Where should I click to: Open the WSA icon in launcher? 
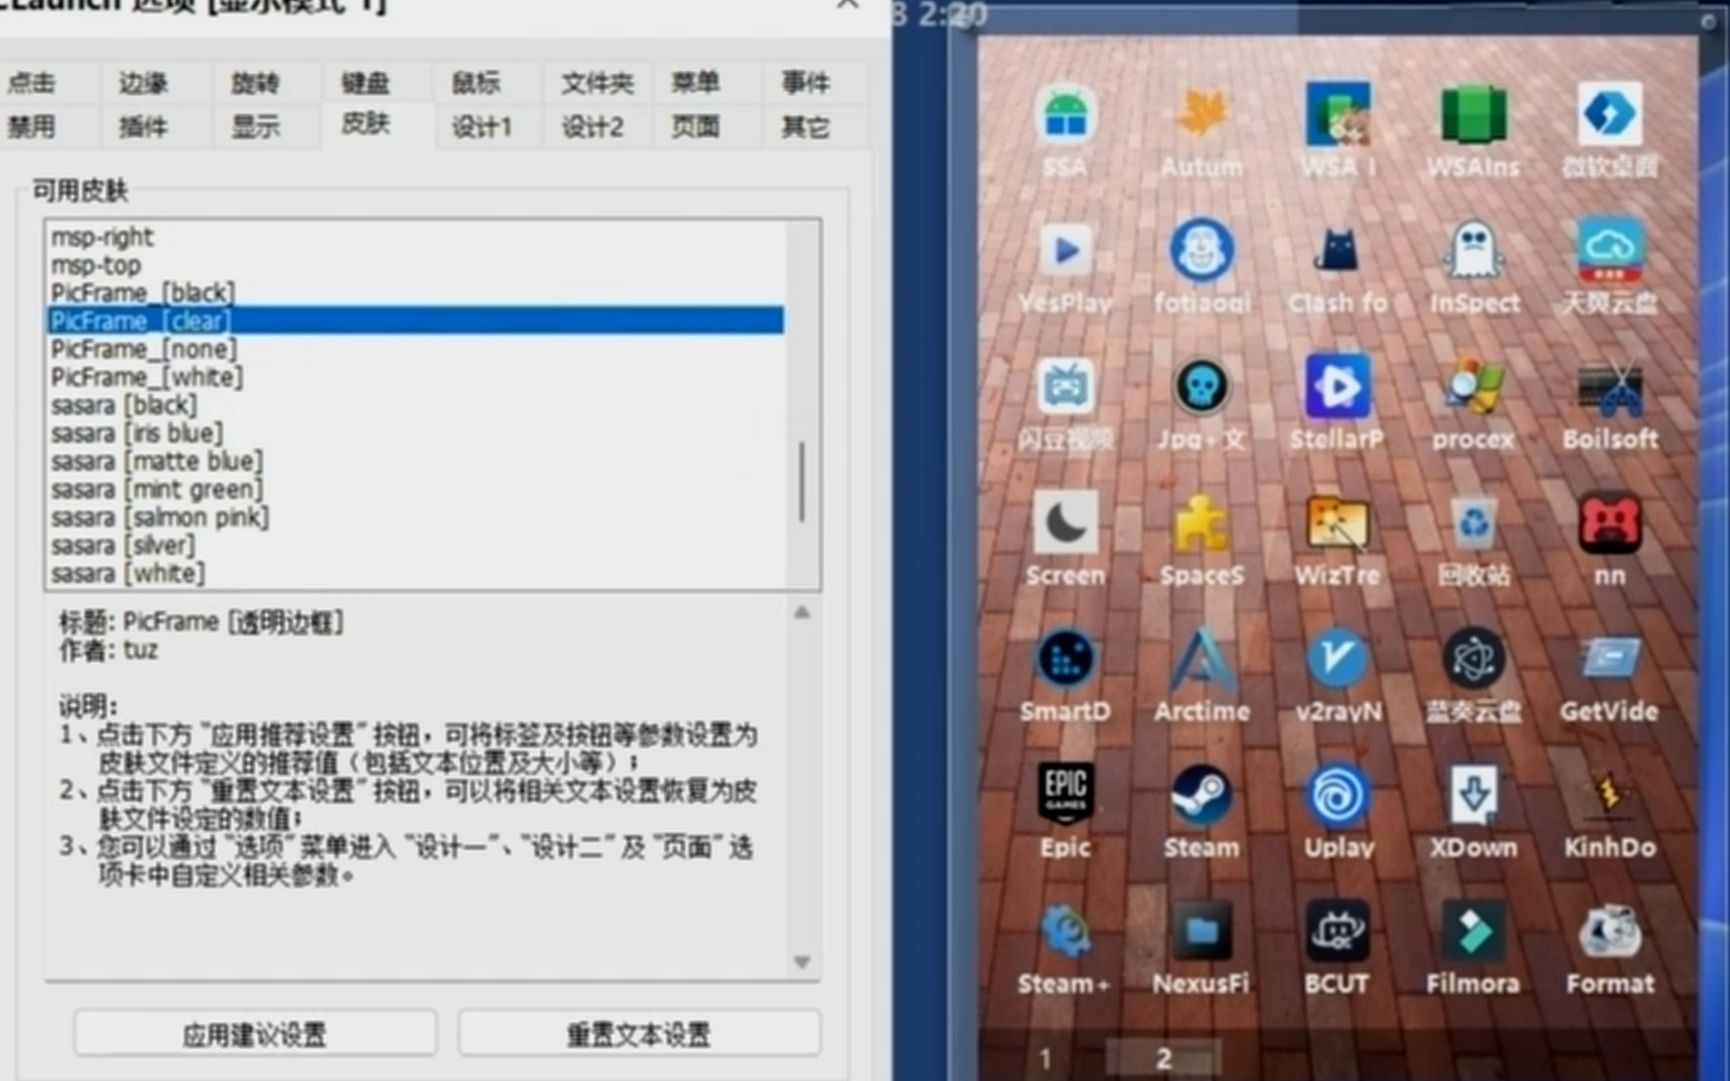click(1338, 115)
